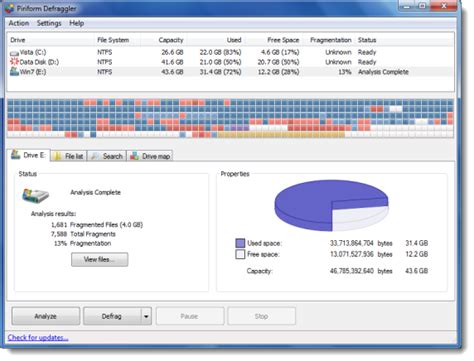
Task: Click the 'Analysis results:' label
Action: coord(53,214)
